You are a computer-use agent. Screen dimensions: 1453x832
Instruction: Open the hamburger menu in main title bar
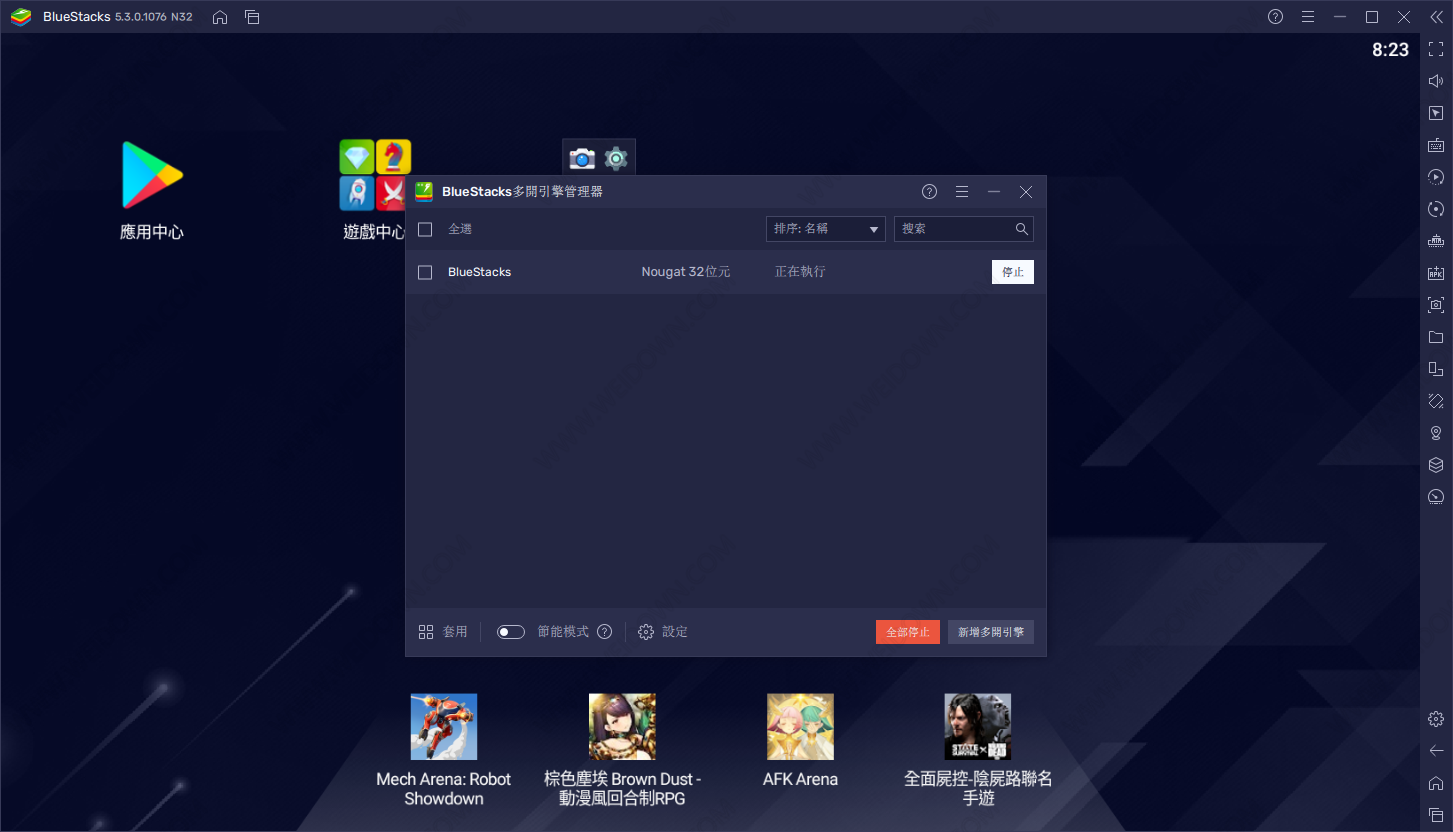(x=1307, y=17)
